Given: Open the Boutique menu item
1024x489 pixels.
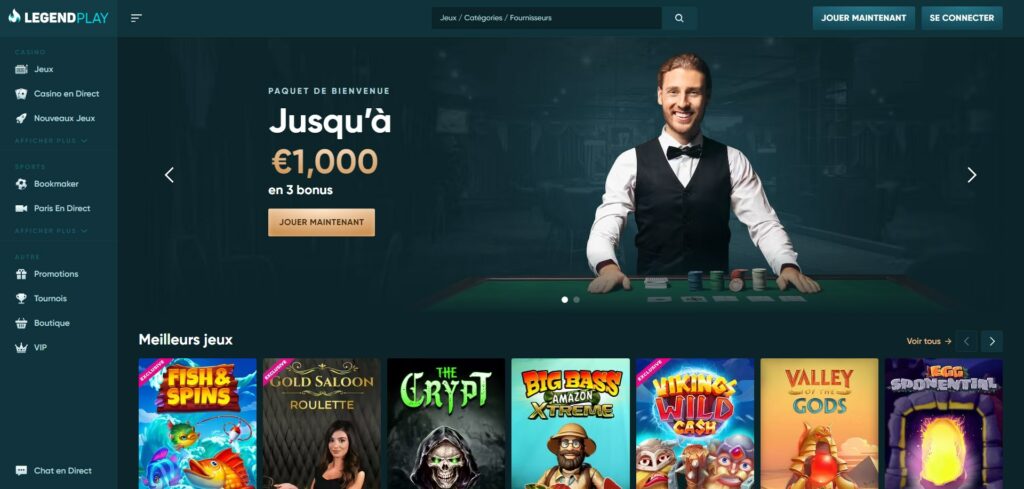Looking at the screenshot, I should 42,323.
